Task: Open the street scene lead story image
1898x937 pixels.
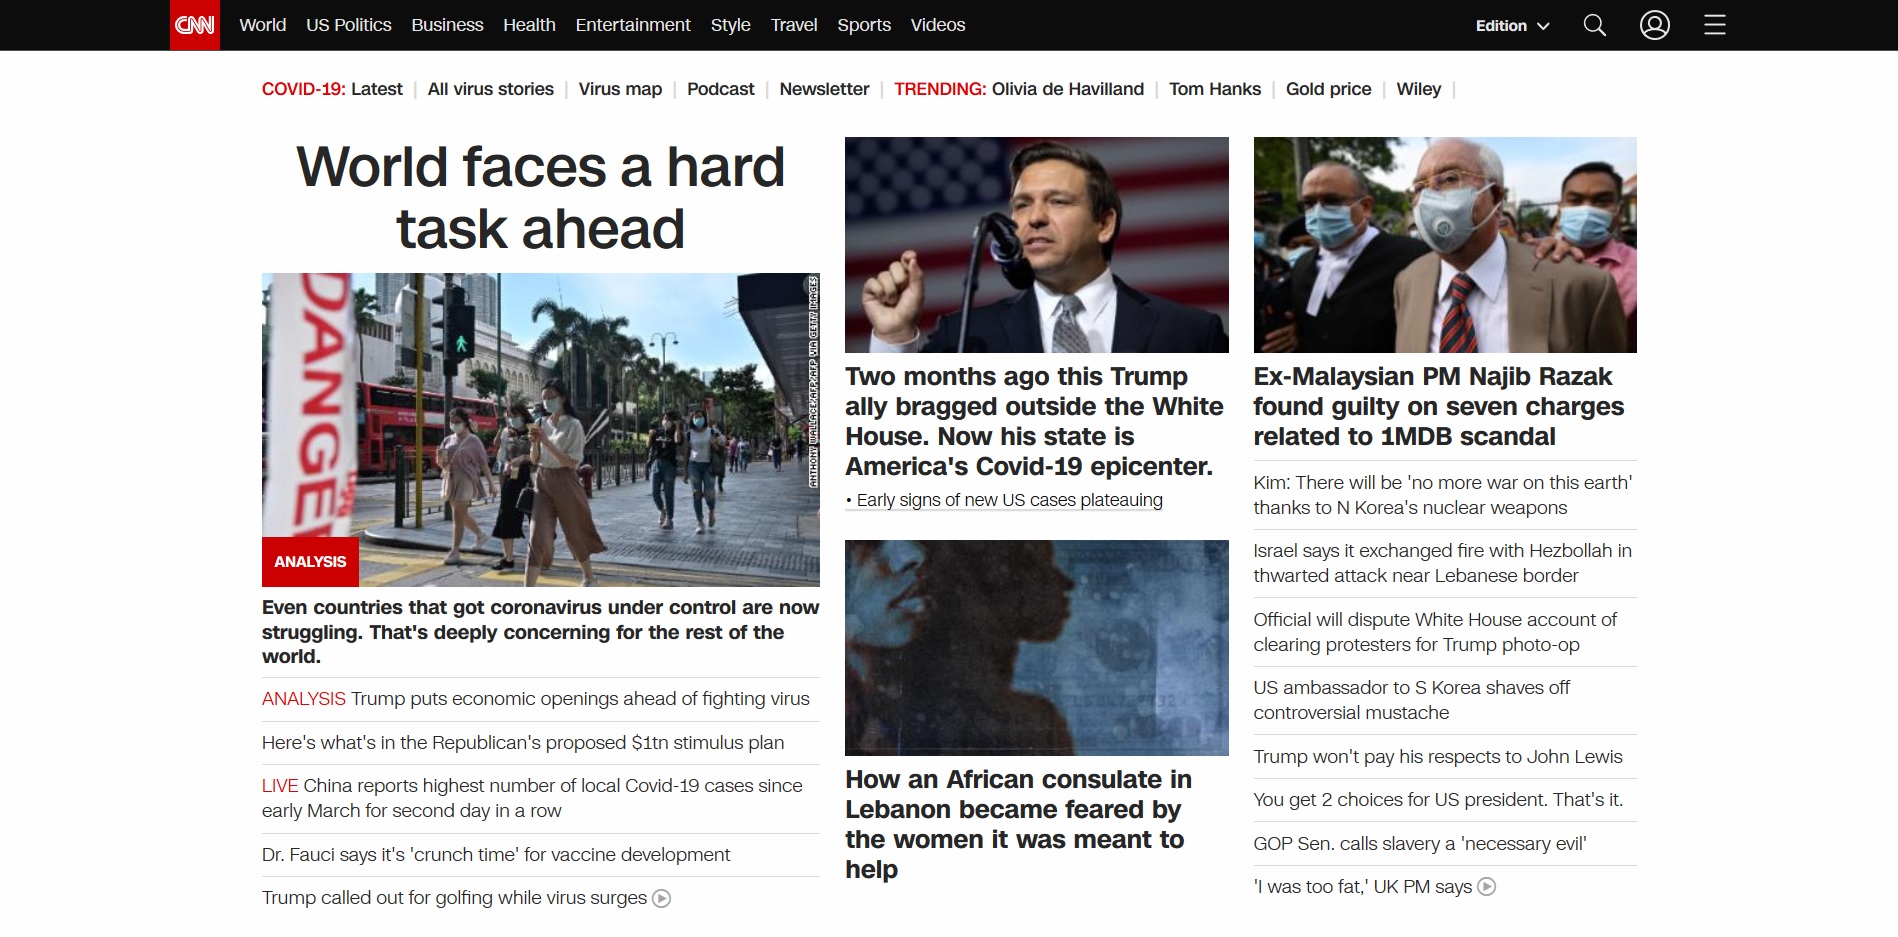Action: 540,430
